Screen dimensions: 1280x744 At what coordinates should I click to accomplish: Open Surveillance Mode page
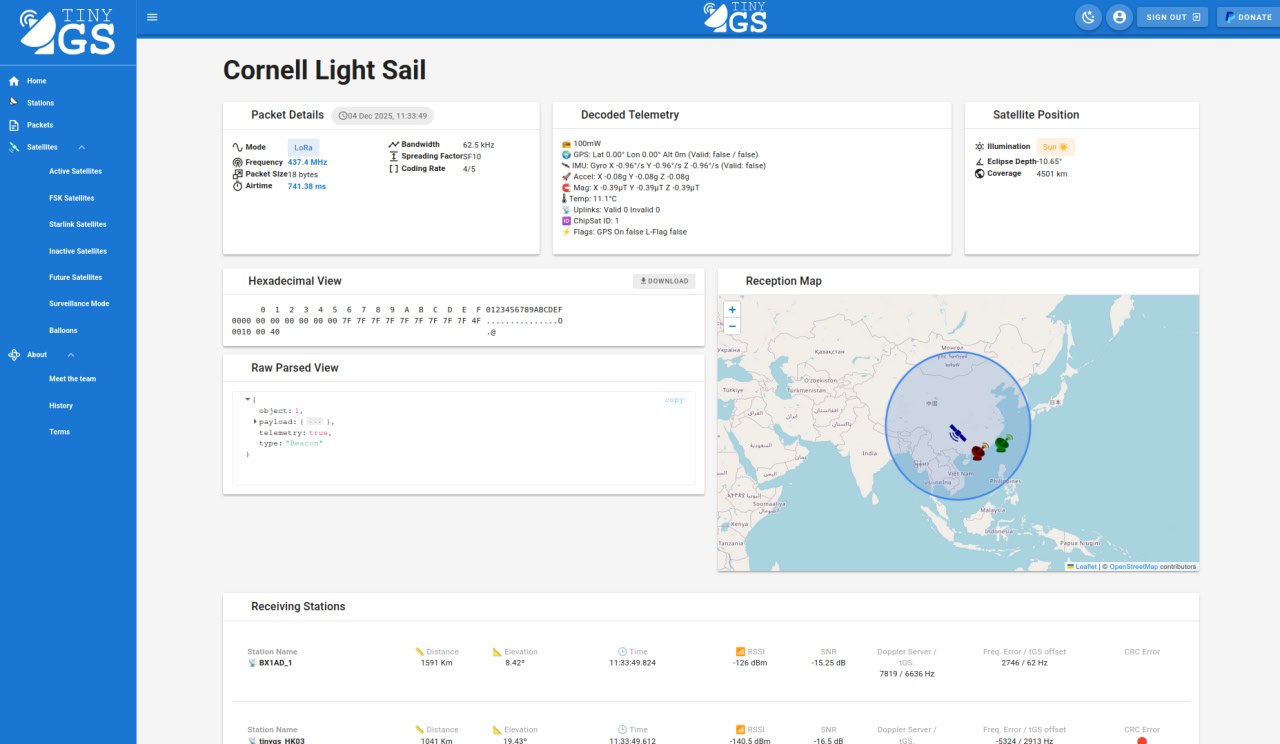79,303
